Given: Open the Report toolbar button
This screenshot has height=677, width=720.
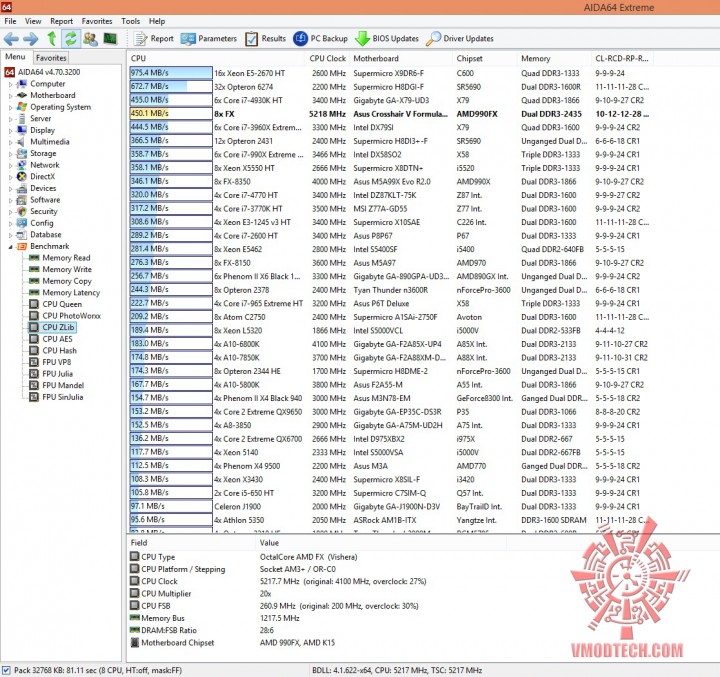Looking at the screenshot, I should click(x=154, y=39).
